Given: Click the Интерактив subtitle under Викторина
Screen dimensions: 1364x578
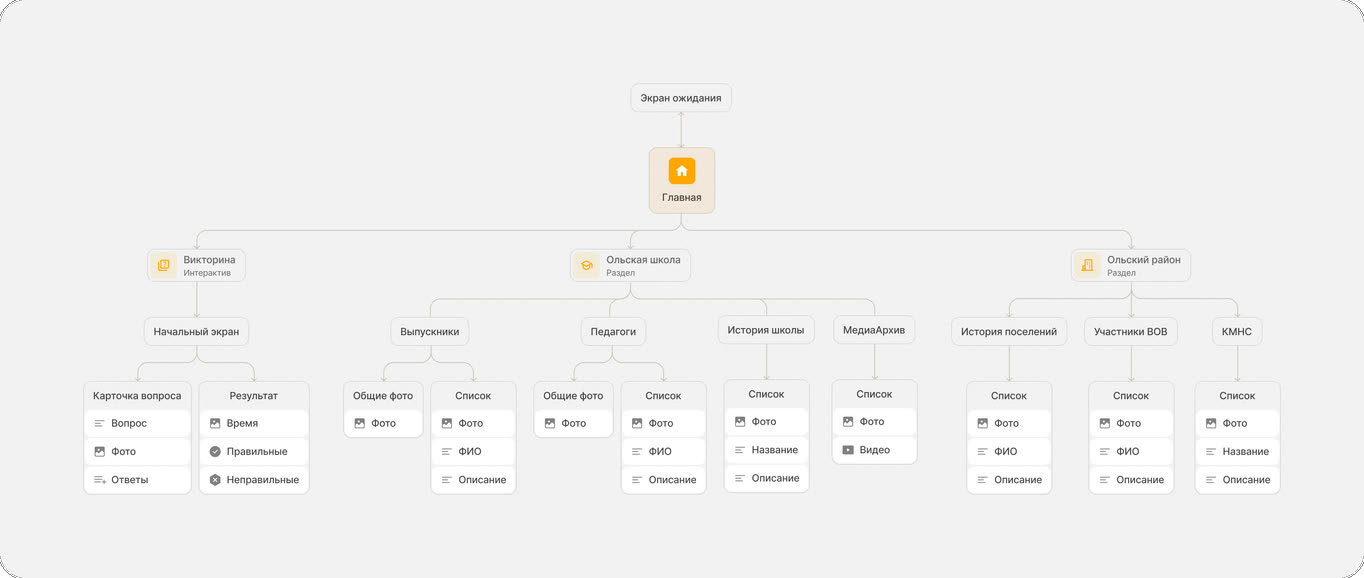Looking at the screenshot, I should click(207, 273).
